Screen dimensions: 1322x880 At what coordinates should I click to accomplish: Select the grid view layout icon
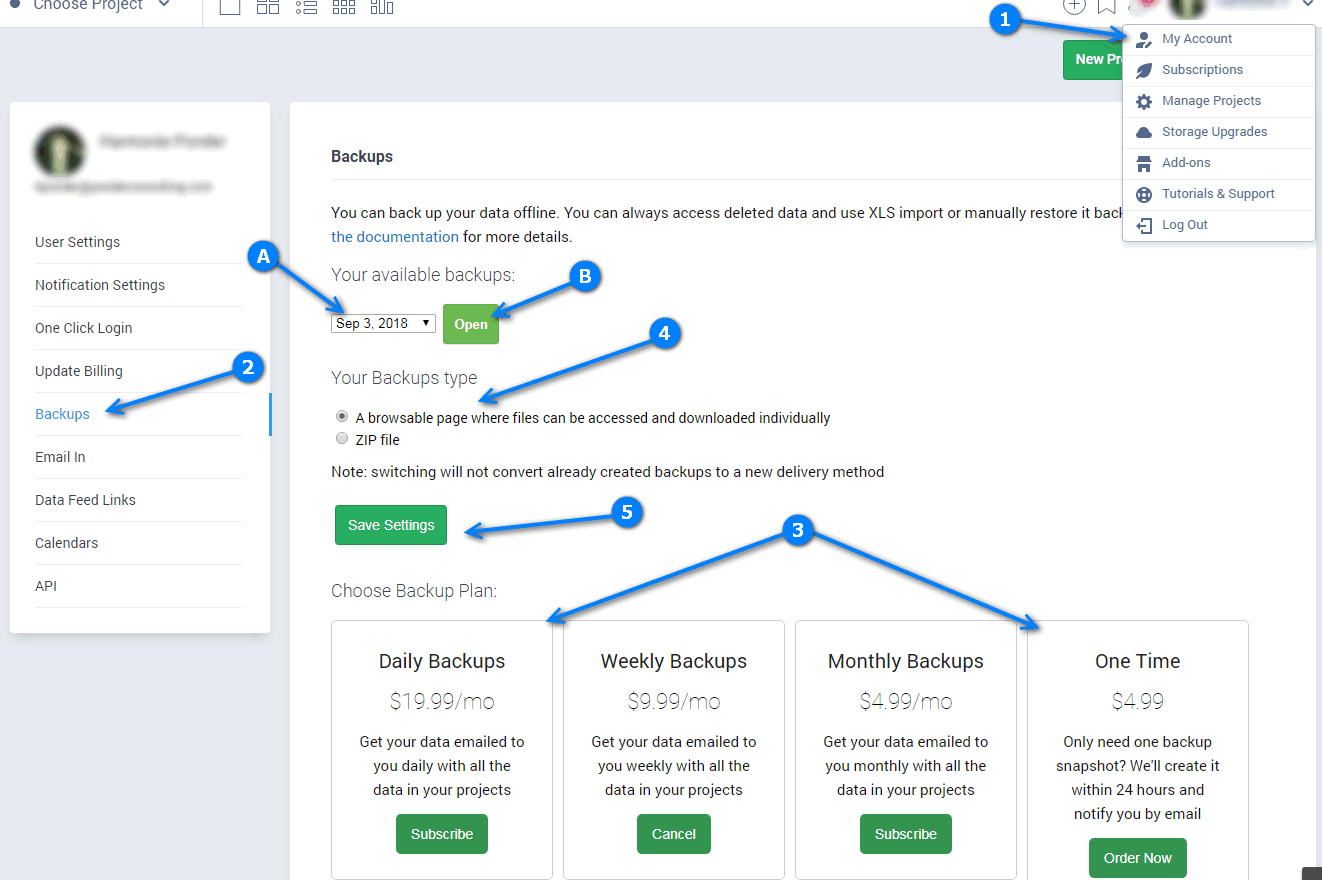[344, 7]
